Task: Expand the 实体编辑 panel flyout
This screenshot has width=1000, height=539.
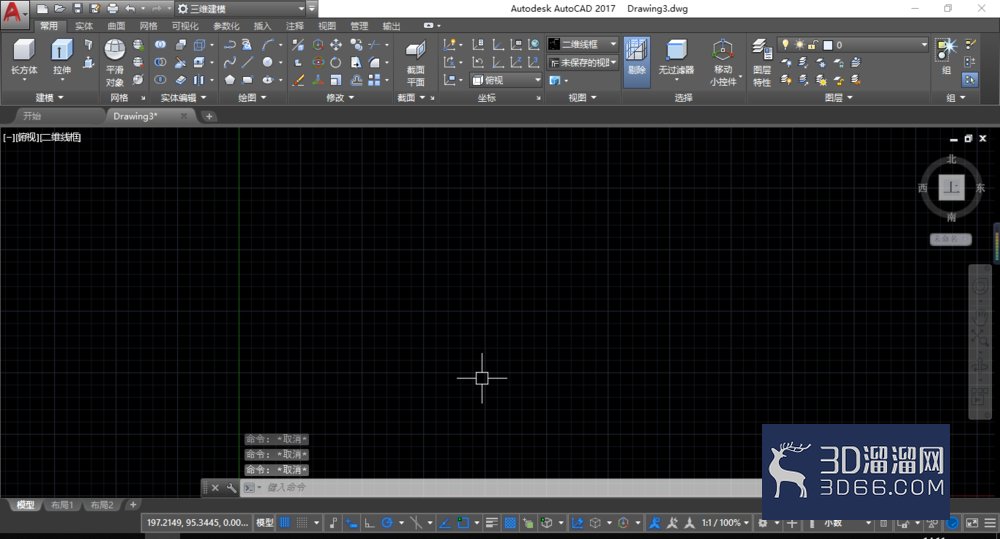Action: tap(184, 98)
